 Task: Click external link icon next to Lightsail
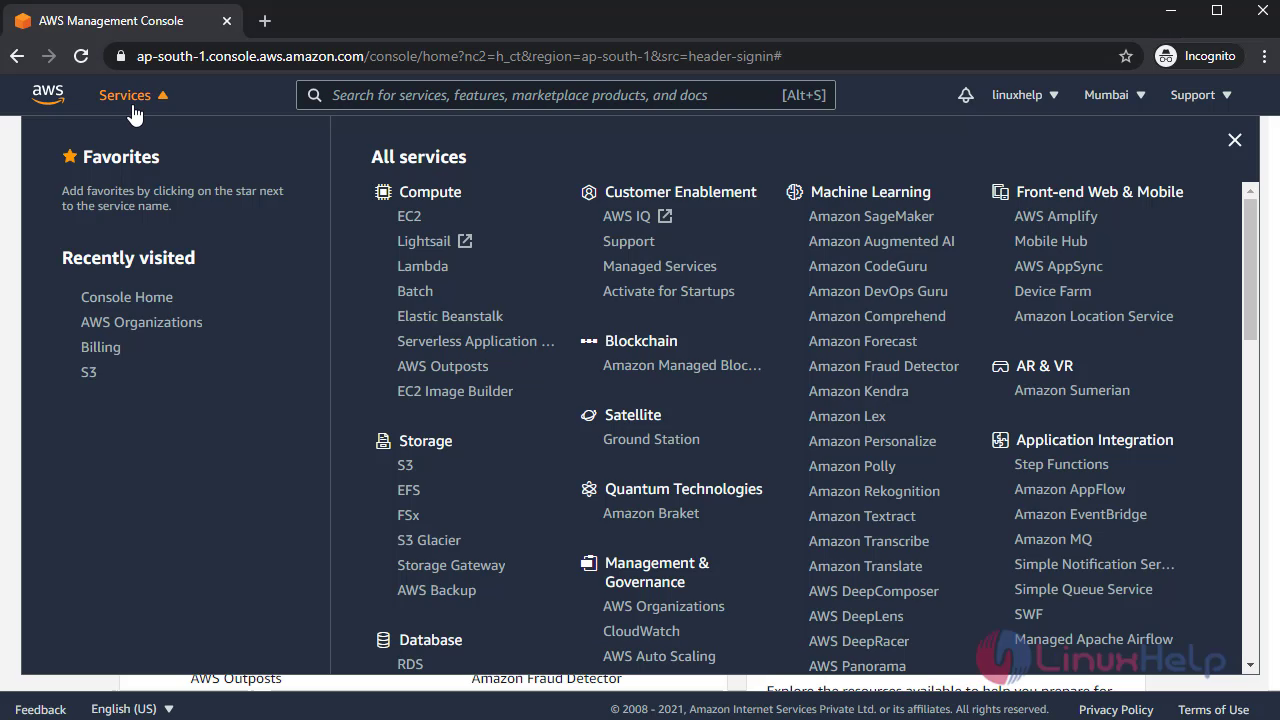coord(465,241)
